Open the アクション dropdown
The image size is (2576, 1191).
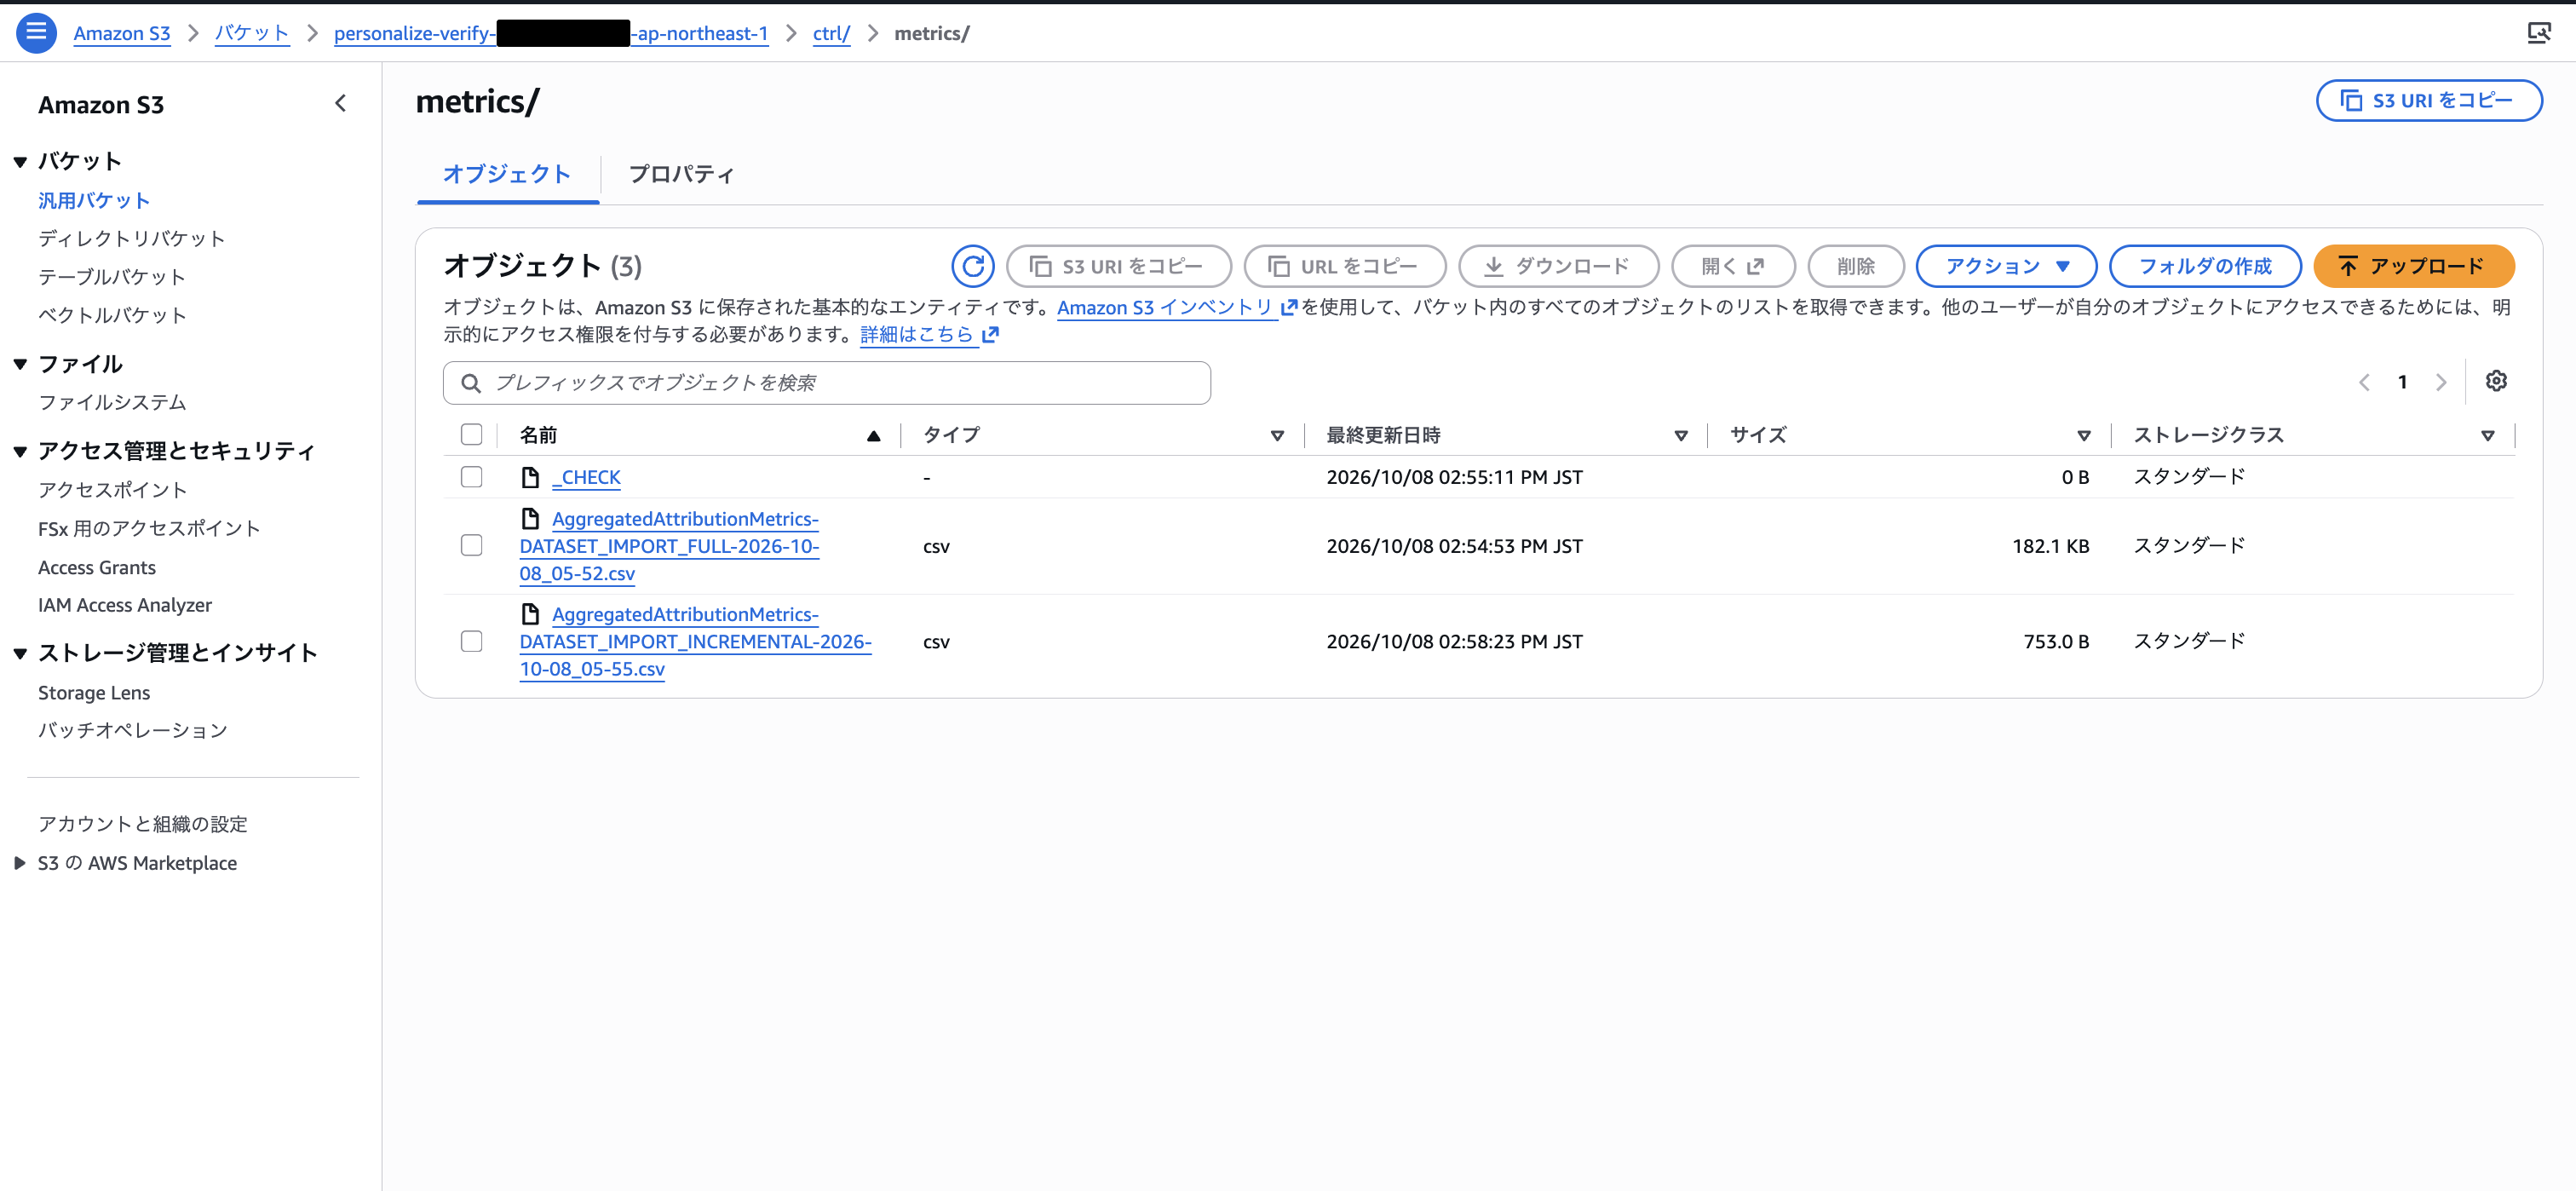[x=2005, y=266]
